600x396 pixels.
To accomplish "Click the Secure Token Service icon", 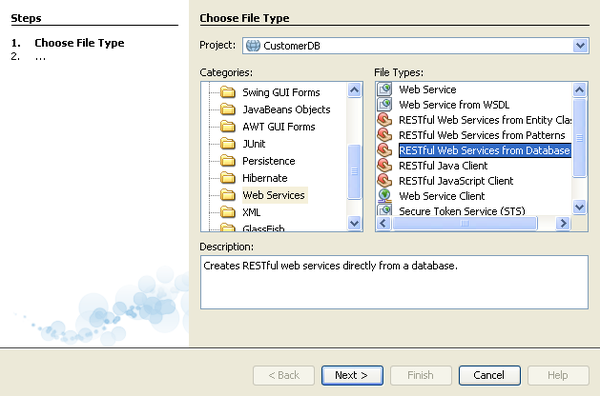I will click(x=385, y=210).
